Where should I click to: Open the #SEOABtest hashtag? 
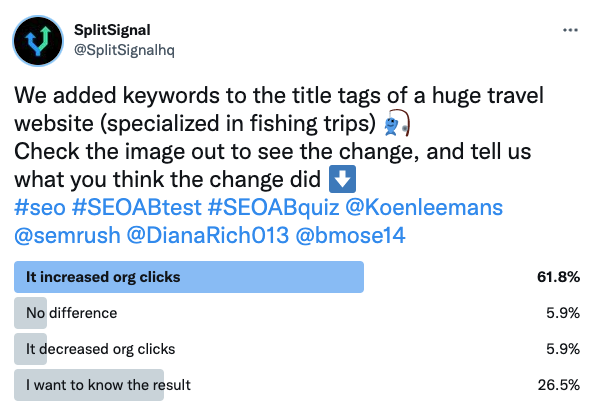click(137, 207)
